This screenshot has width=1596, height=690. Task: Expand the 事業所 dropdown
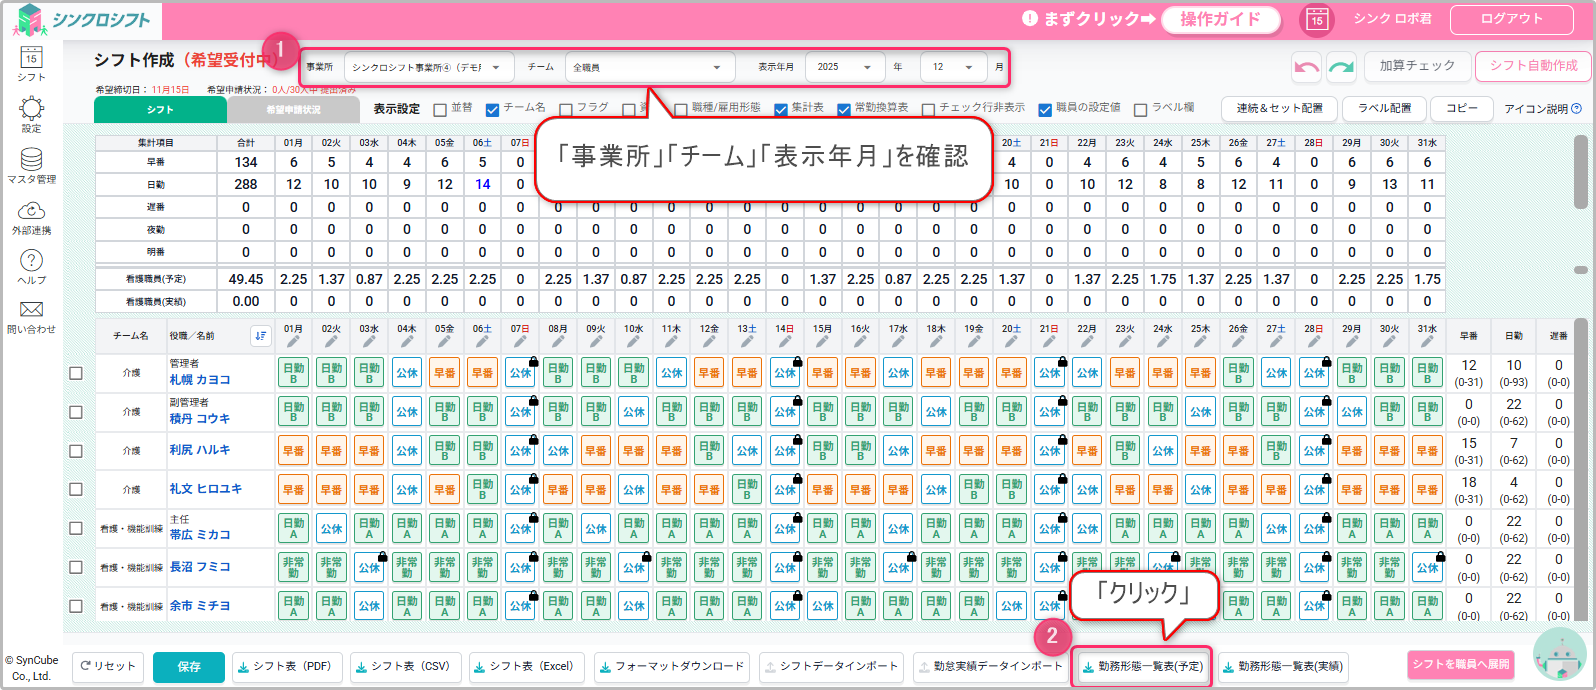[428, 67]
